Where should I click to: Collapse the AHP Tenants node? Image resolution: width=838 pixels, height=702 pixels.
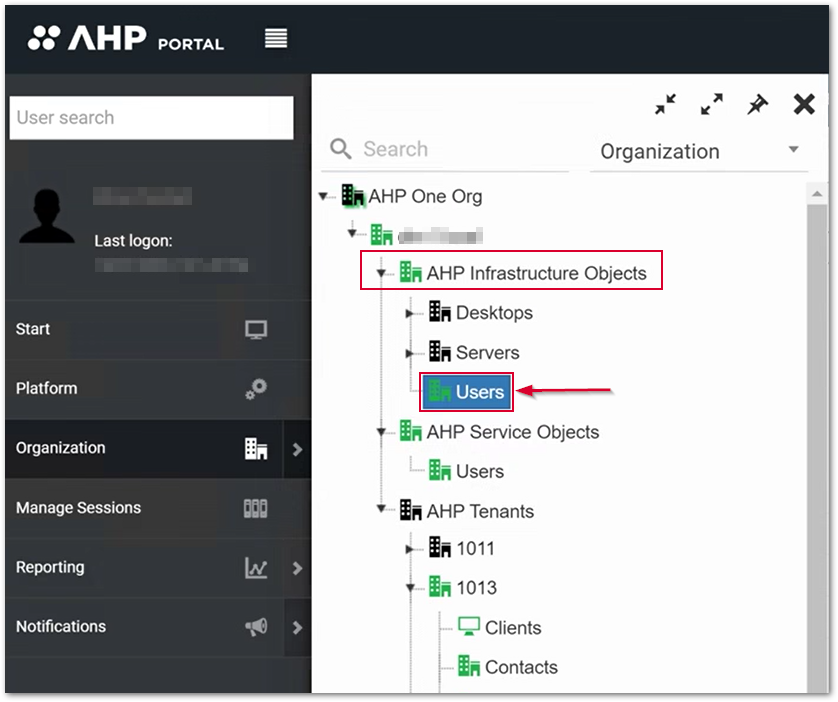tap(381, 509)
